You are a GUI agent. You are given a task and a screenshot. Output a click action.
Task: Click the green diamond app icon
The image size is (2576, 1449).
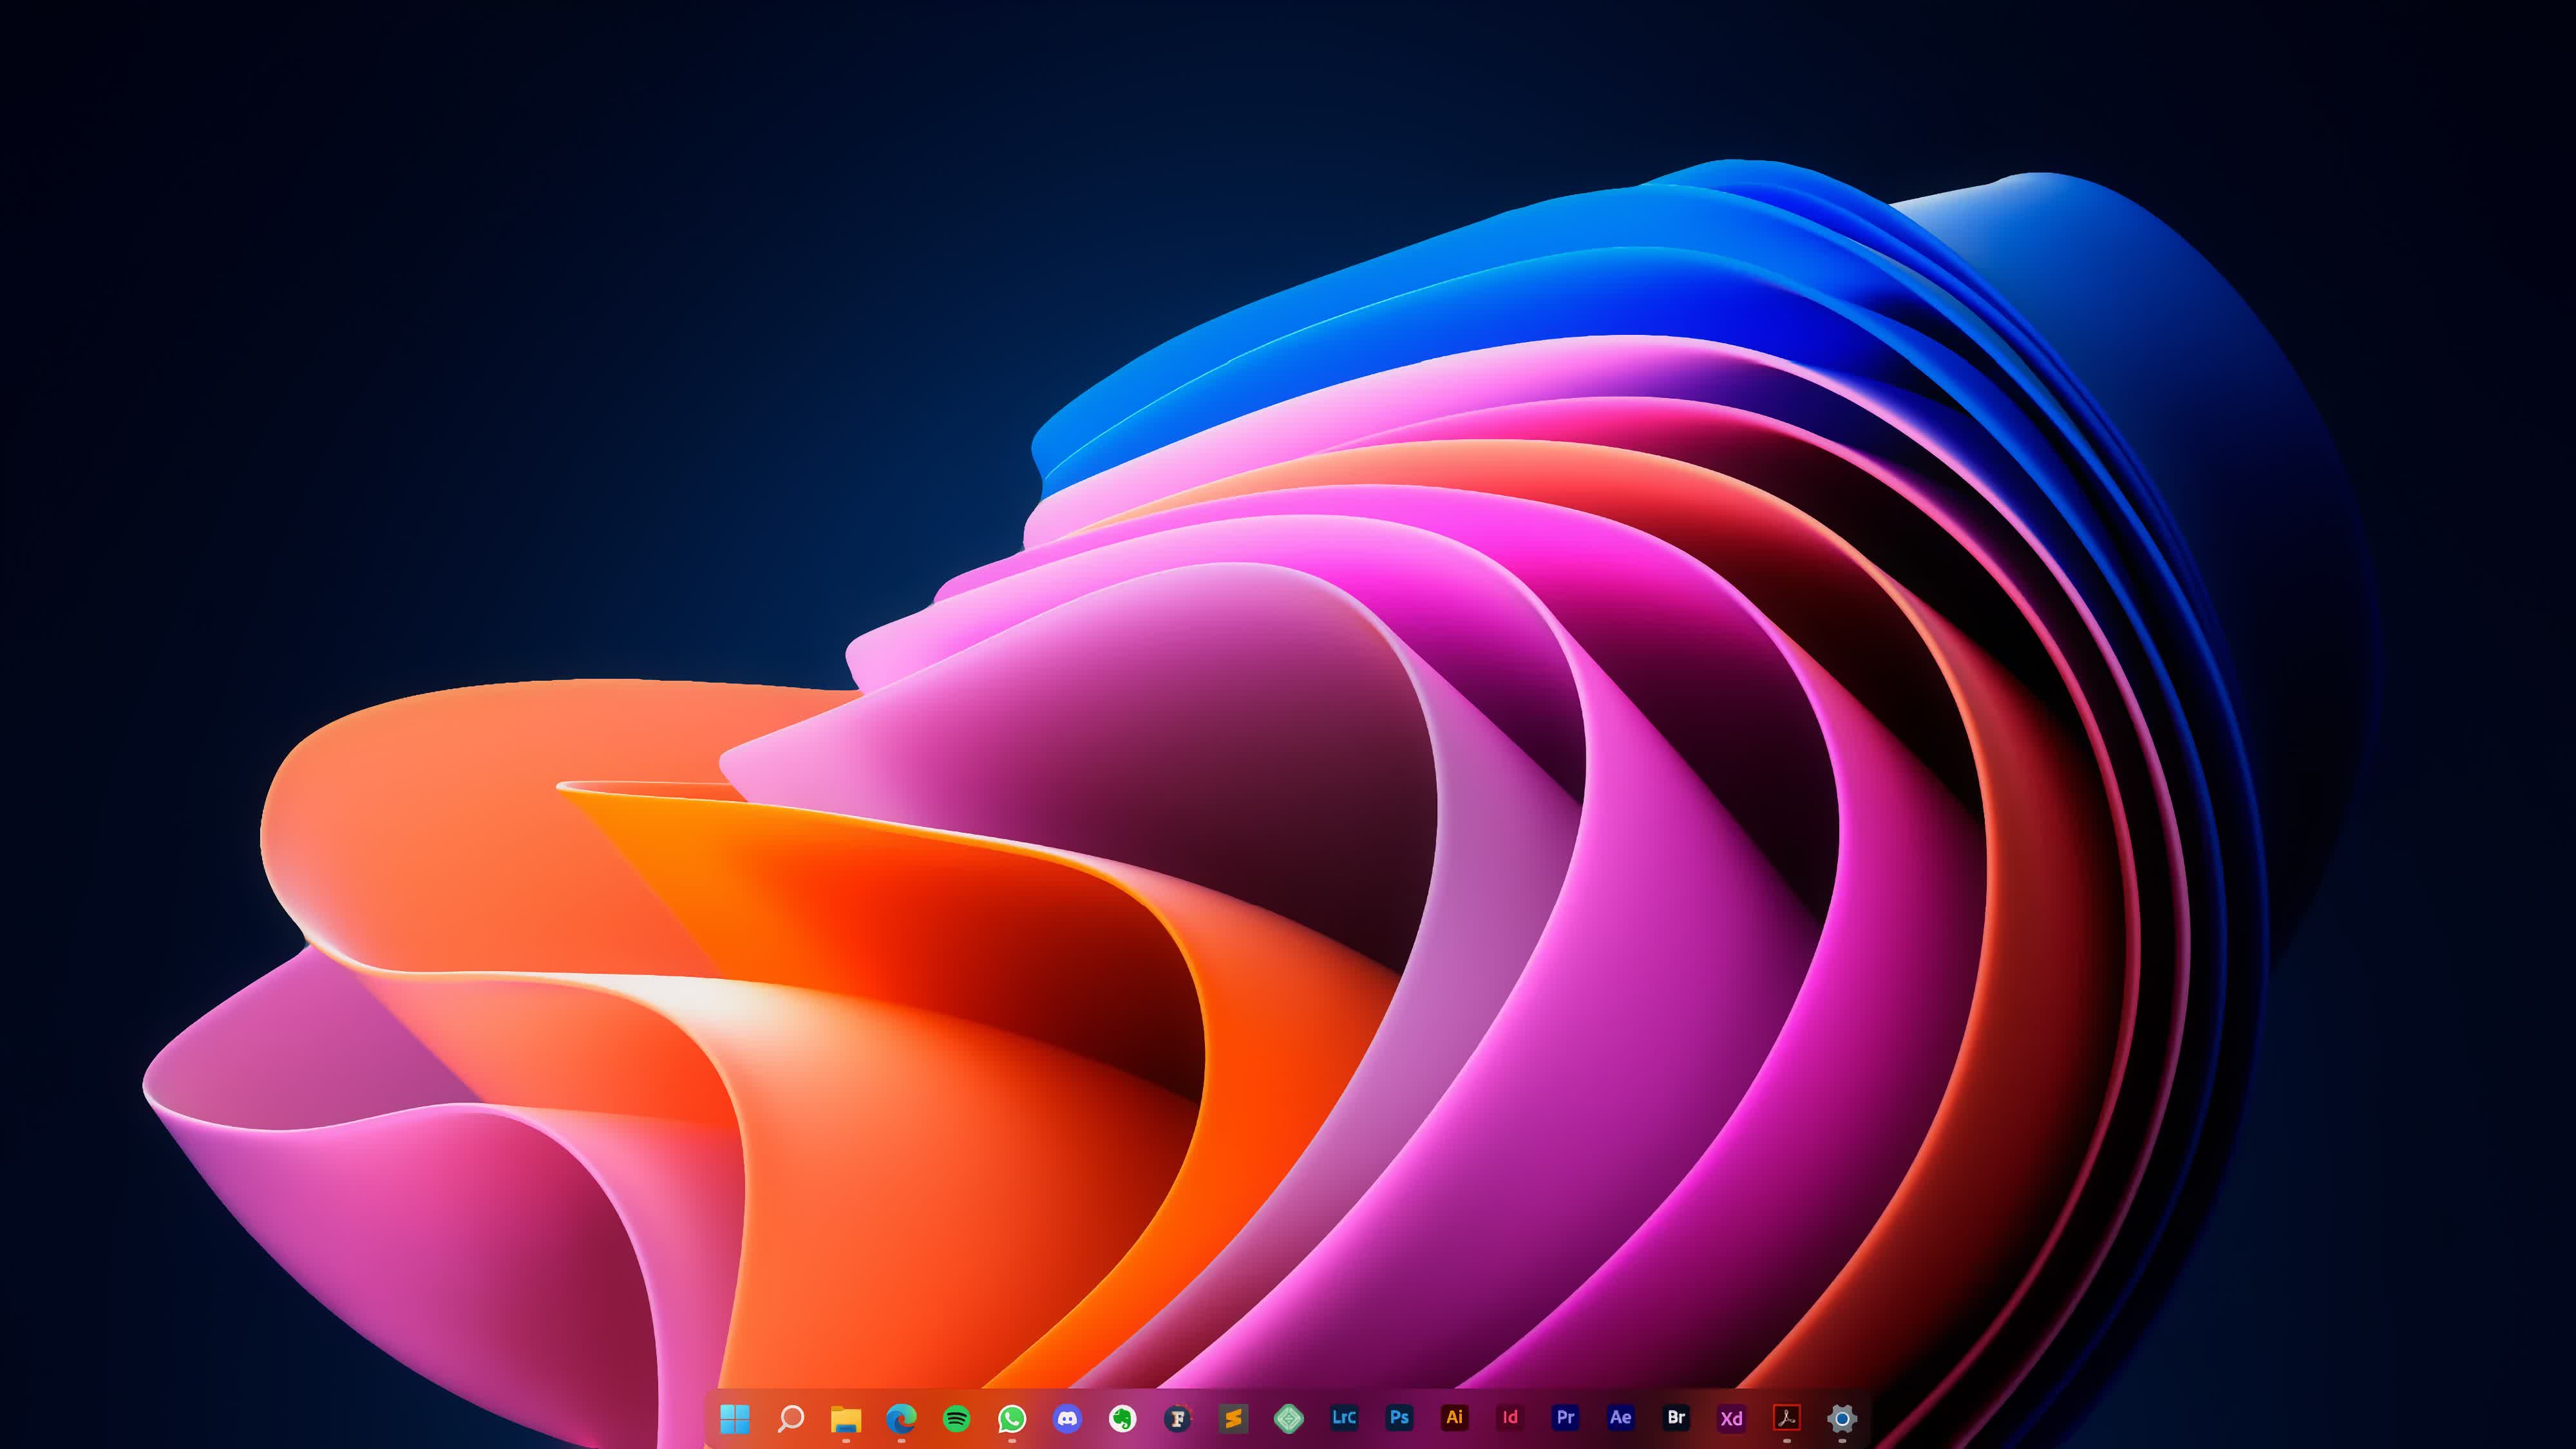(x=1289, y=1417)
